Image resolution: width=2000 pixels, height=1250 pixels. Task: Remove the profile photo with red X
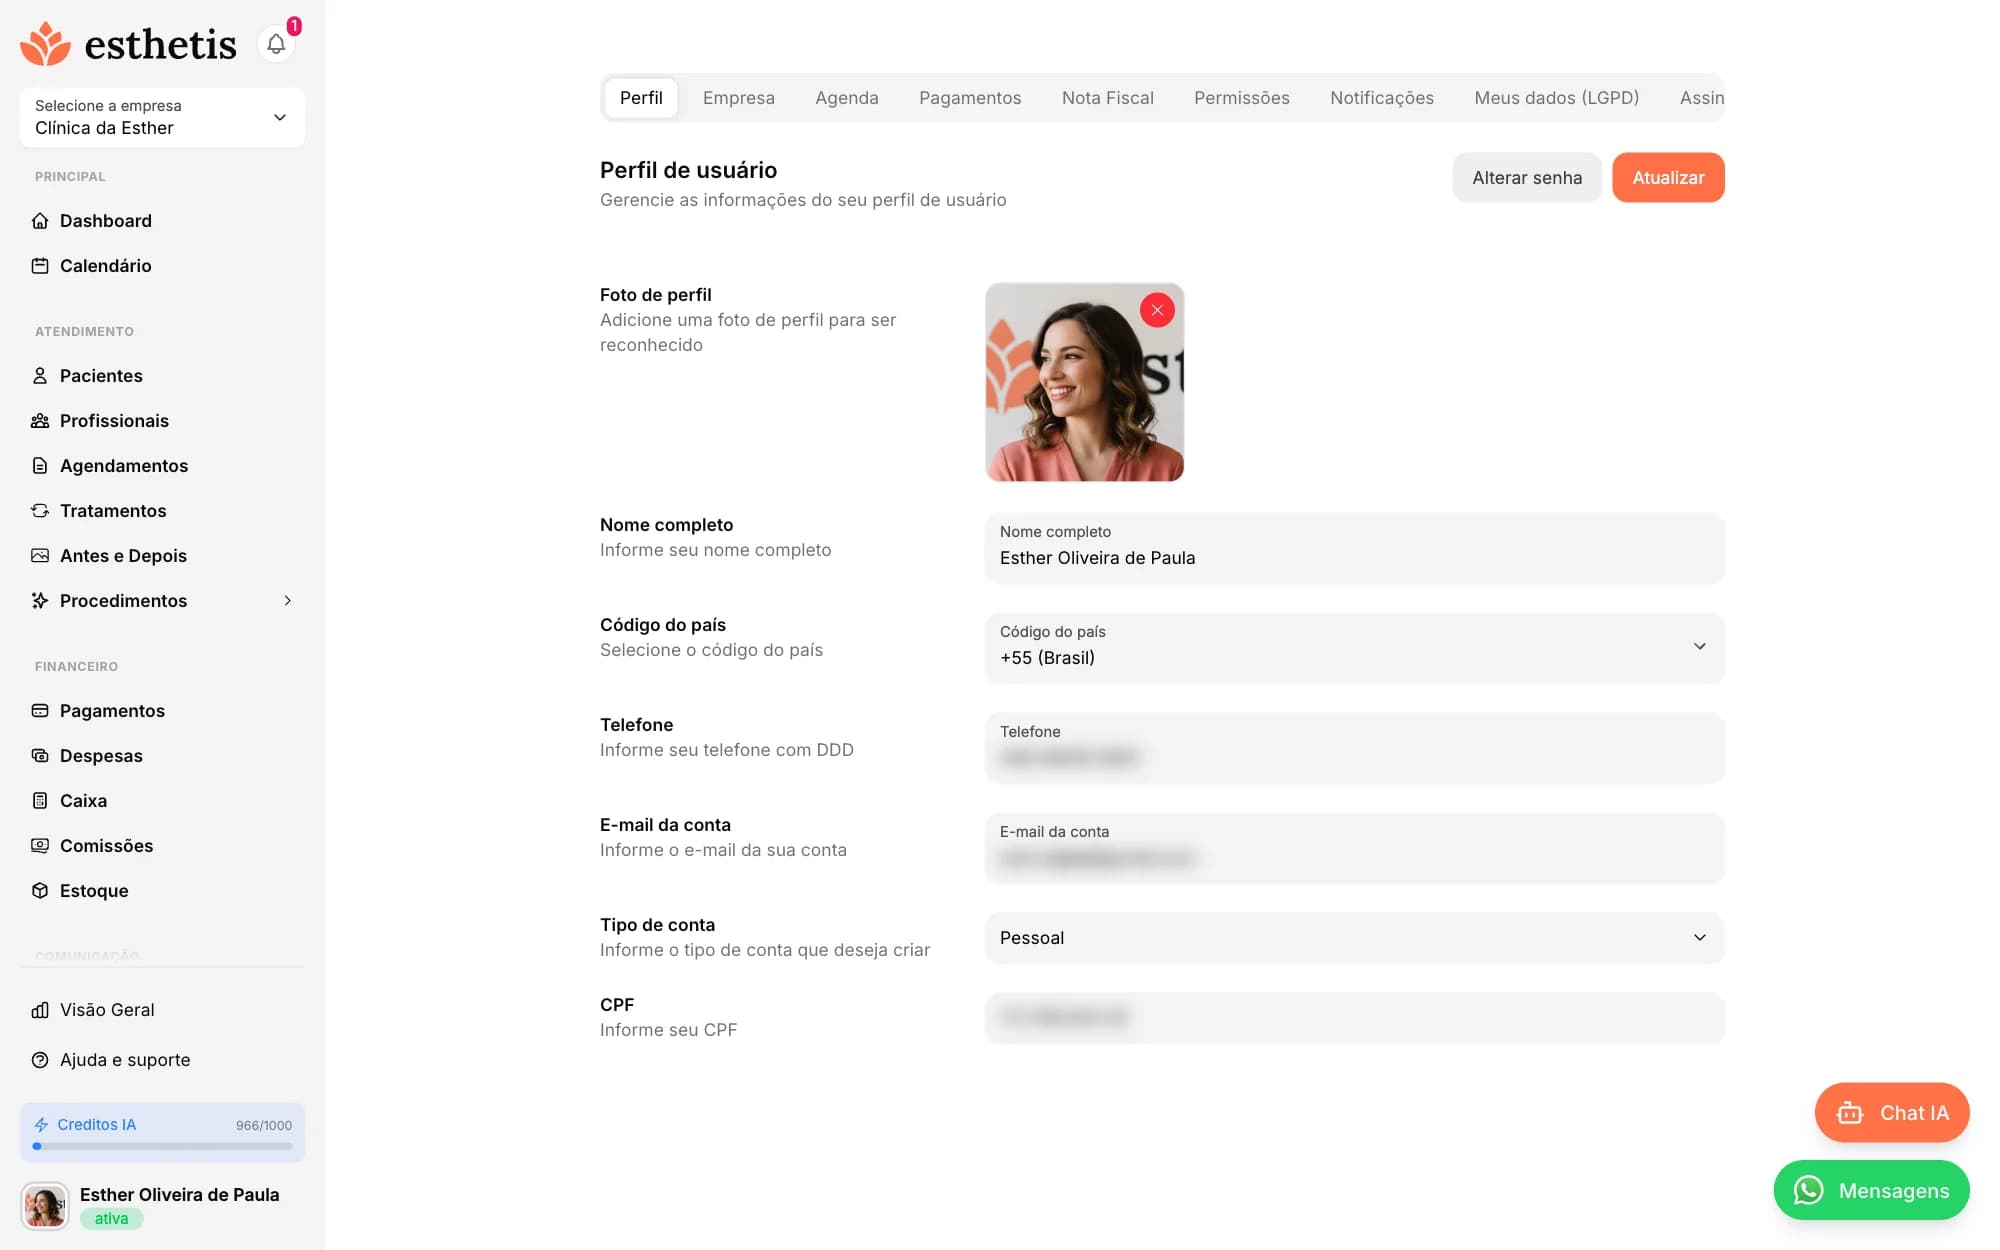[x=1157, y=310]
